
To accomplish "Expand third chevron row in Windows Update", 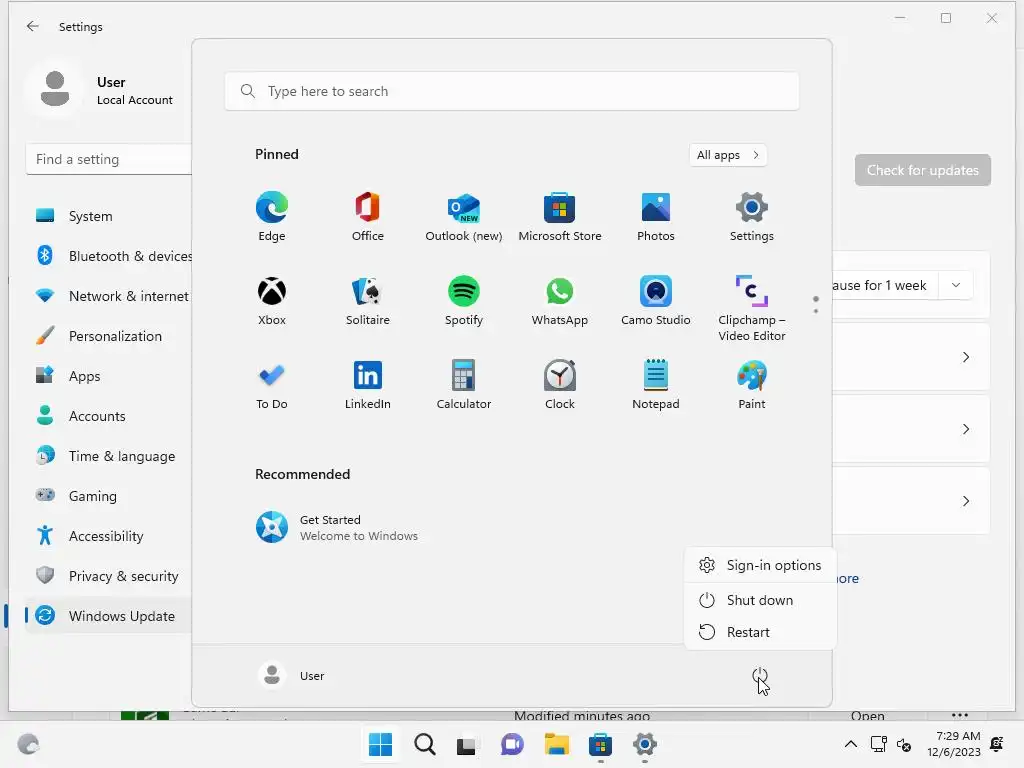I will pyautogui.click(x=966, y=501).
